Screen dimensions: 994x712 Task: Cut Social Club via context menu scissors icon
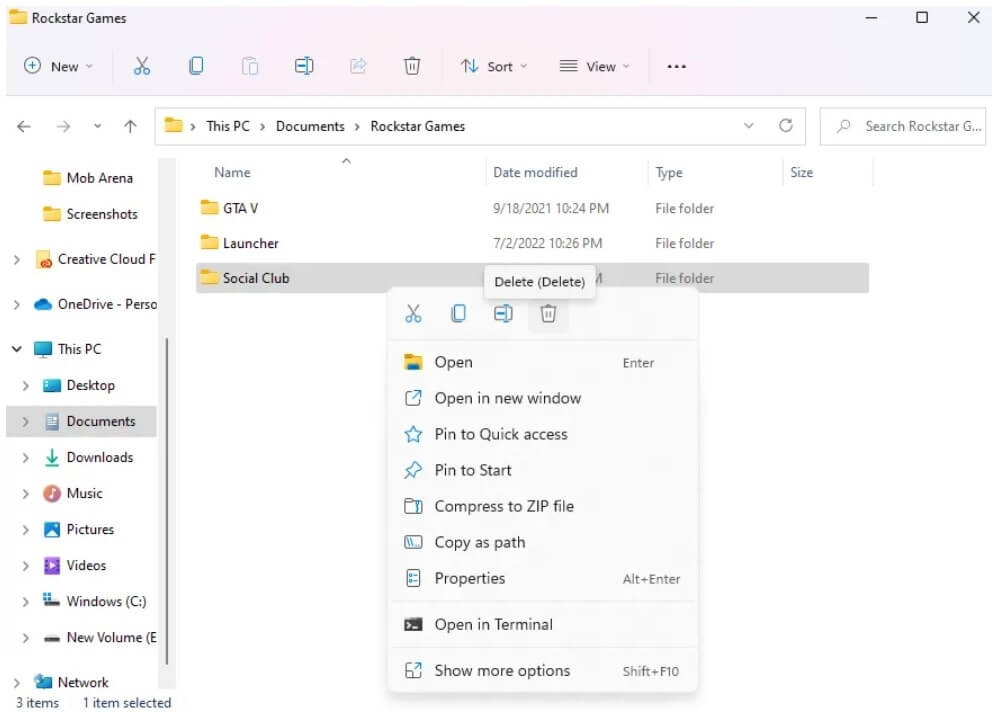point(413,313)
